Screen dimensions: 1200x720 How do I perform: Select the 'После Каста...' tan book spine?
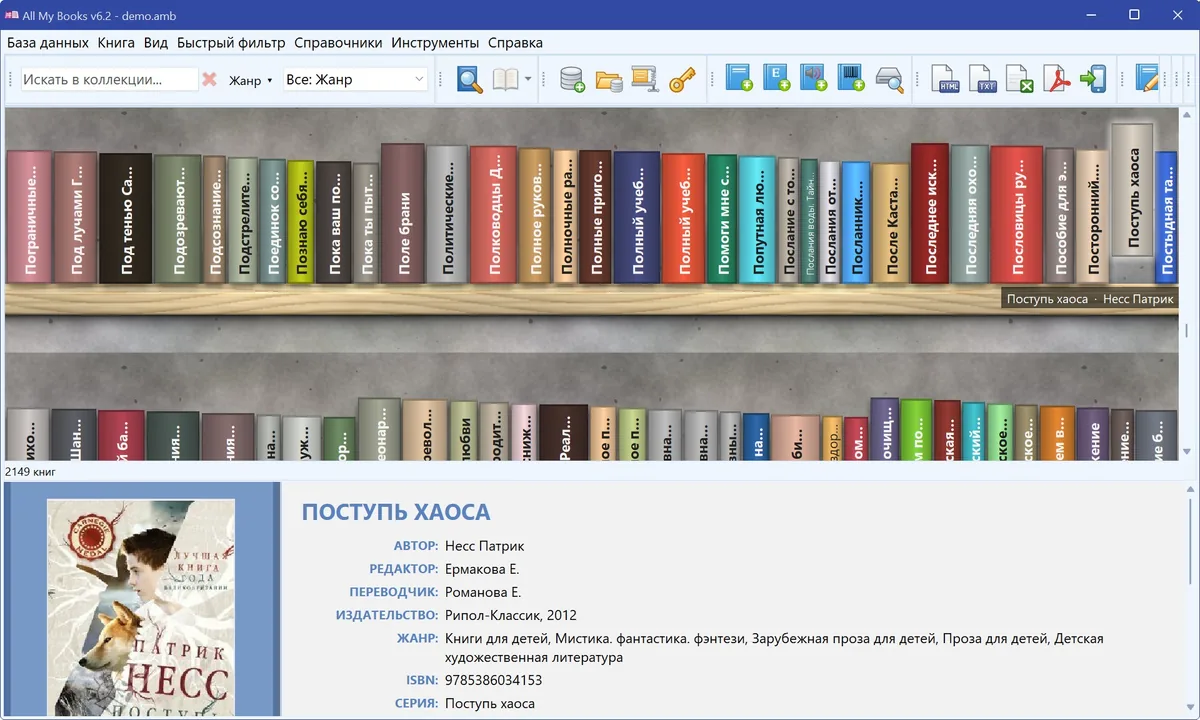click(x=891, y=222)
